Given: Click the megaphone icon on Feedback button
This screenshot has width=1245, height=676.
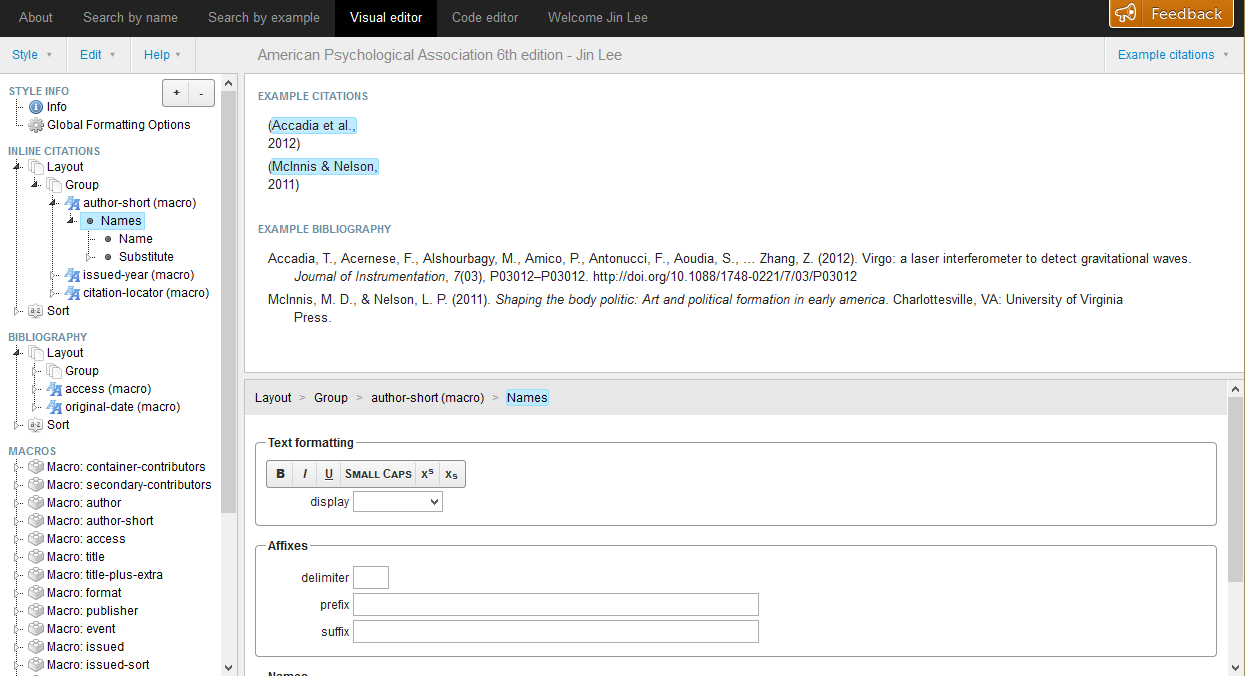Looking at the screenshot, I should (x=1127, y=13).
